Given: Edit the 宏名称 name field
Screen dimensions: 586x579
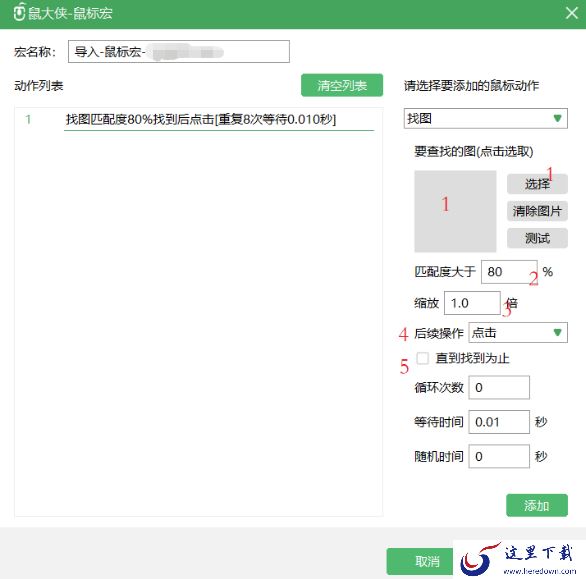Looking at the screenshot, I should [179, 52].
